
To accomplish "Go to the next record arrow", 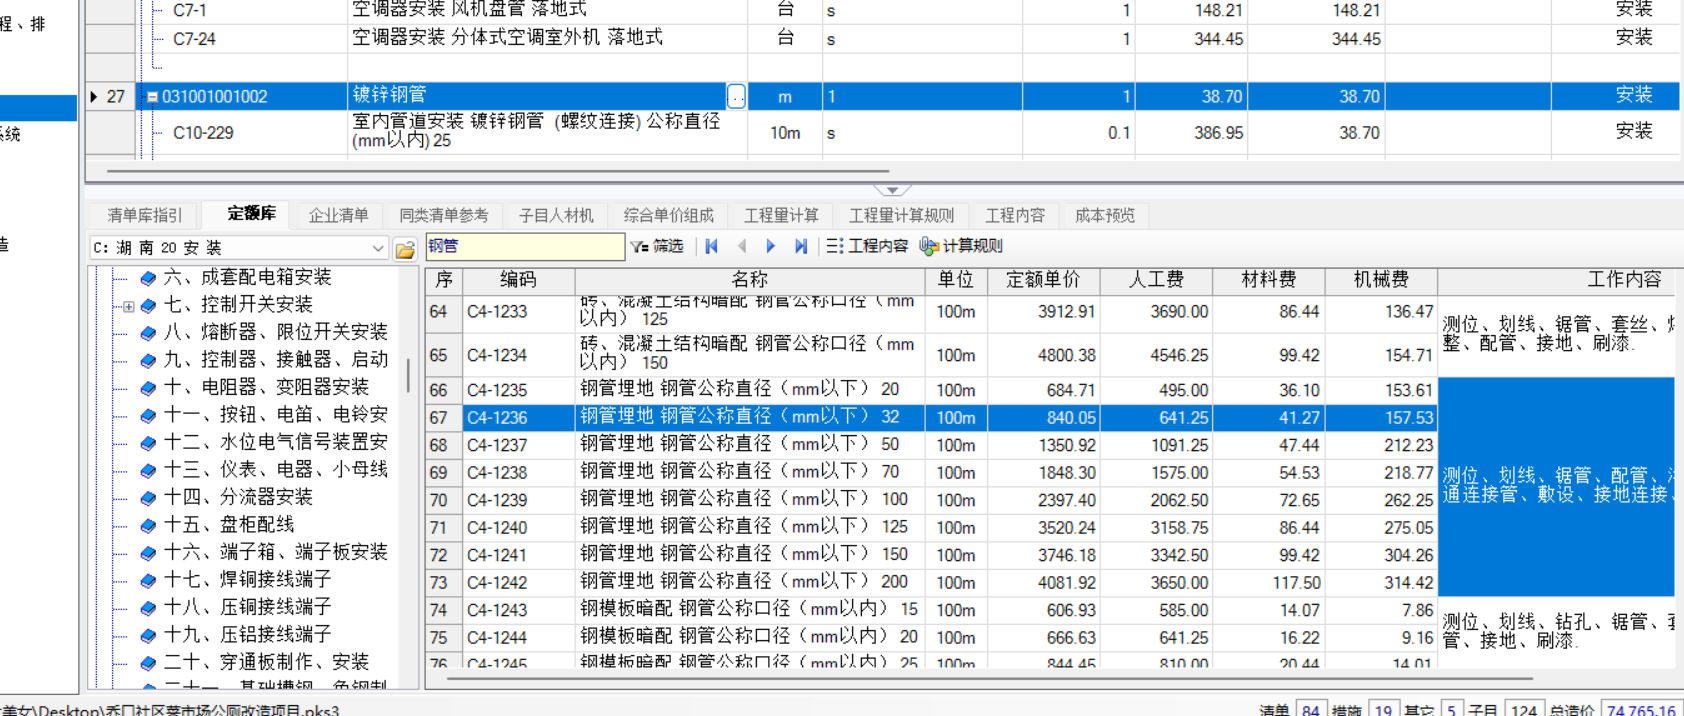I will (771, 246).
